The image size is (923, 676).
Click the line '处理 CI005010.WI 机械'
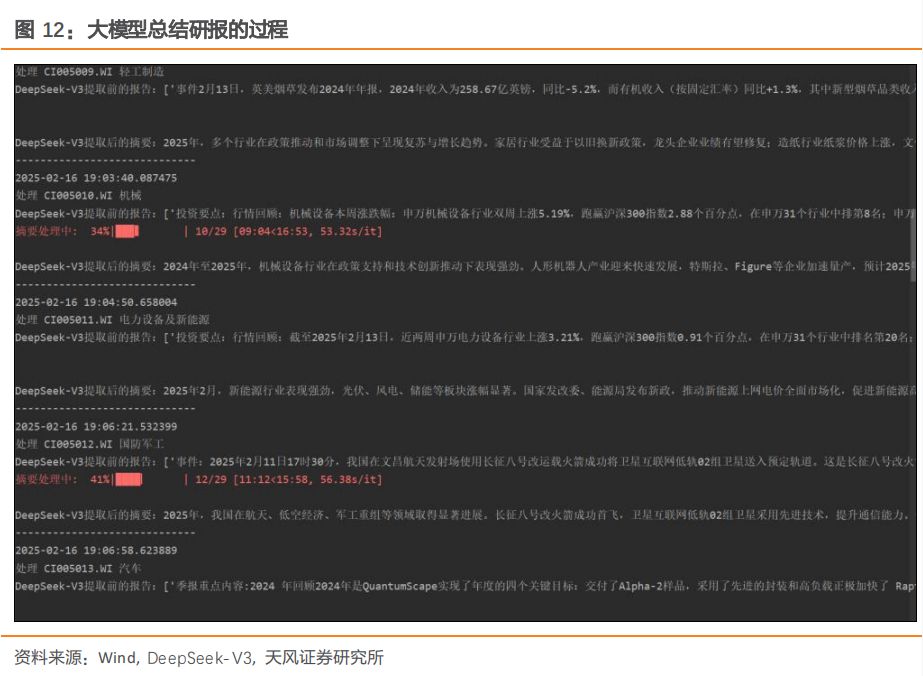(x=78, y=195)
